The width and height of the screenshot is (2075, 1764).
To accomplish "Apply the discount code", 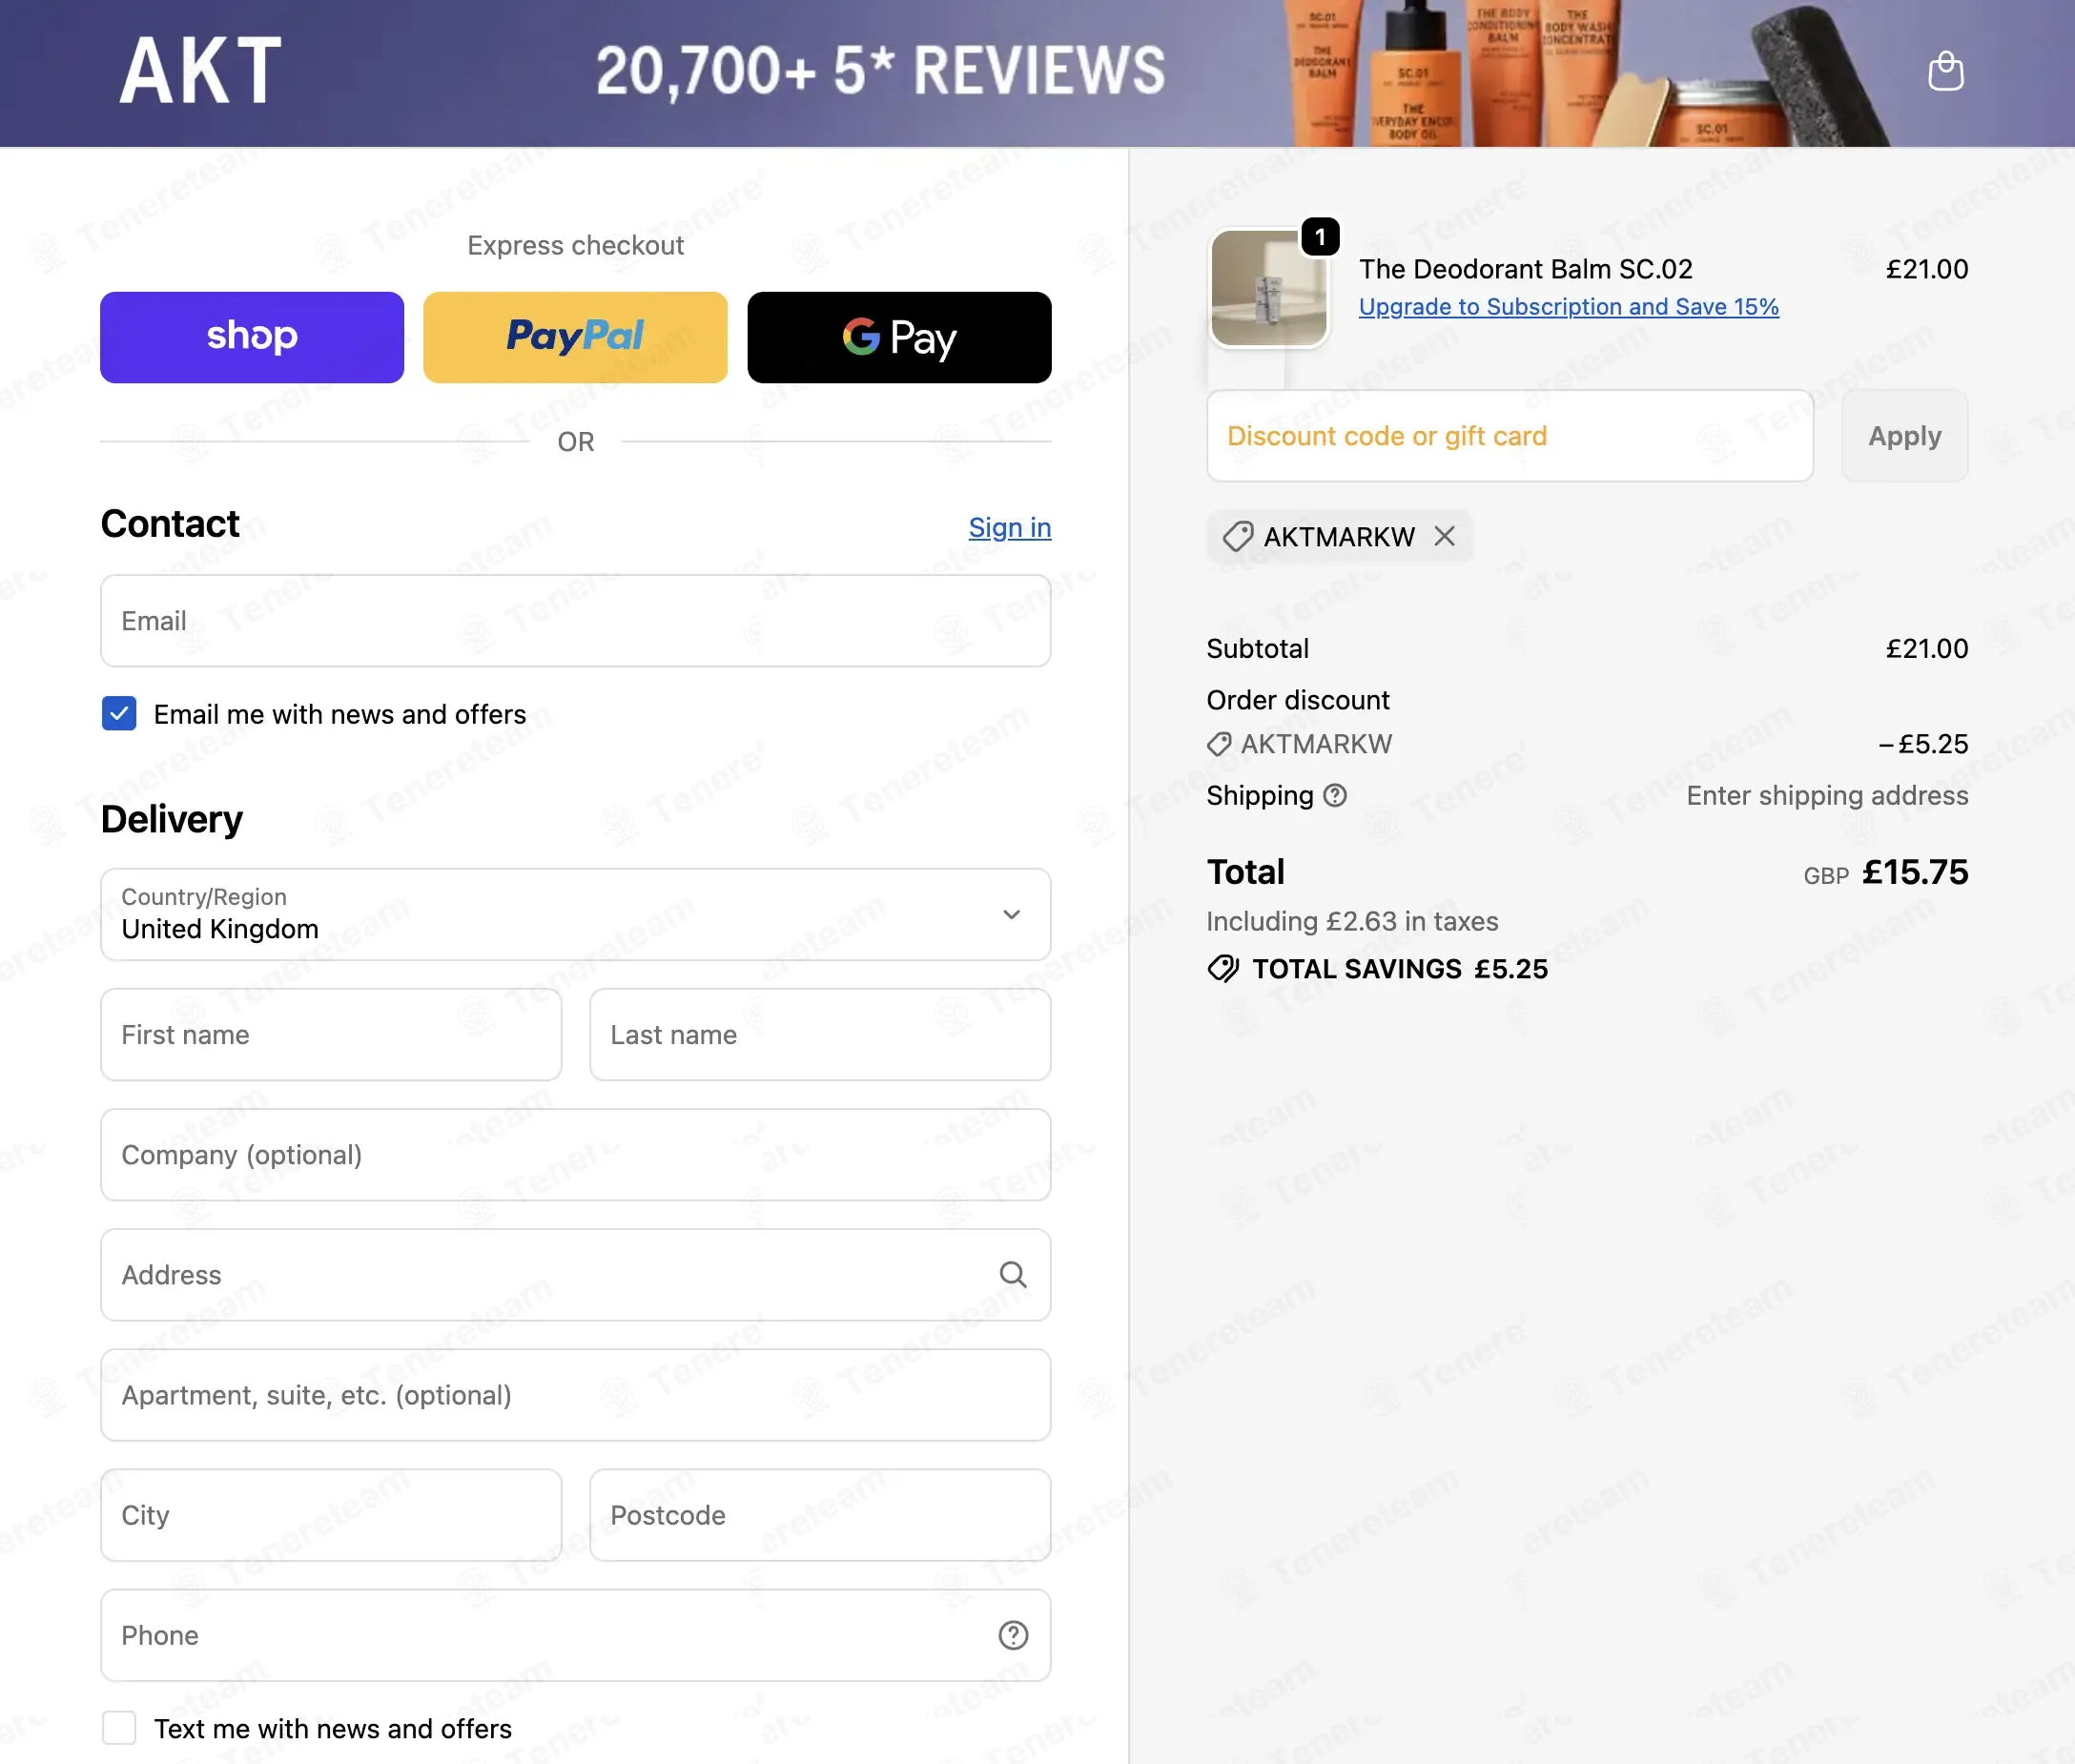I will (1904, 436).
